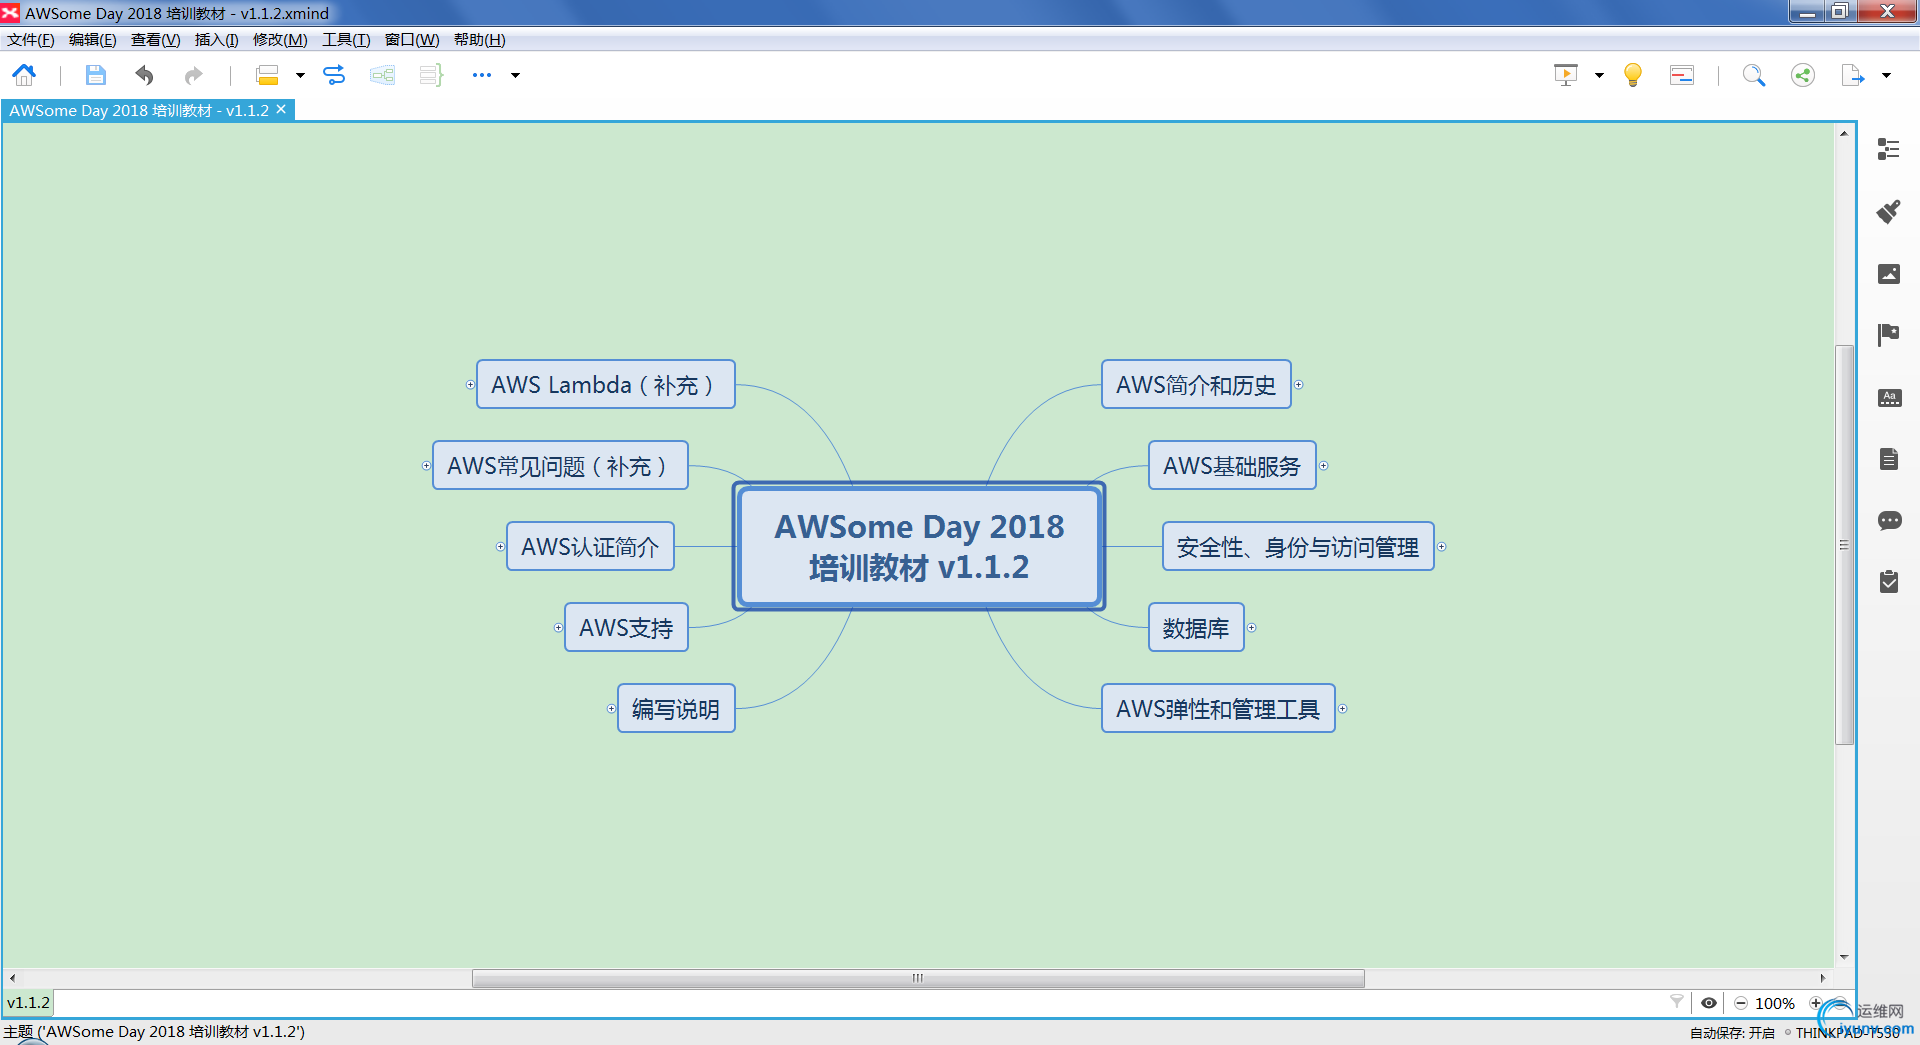Undo the last action

(144, 75)
